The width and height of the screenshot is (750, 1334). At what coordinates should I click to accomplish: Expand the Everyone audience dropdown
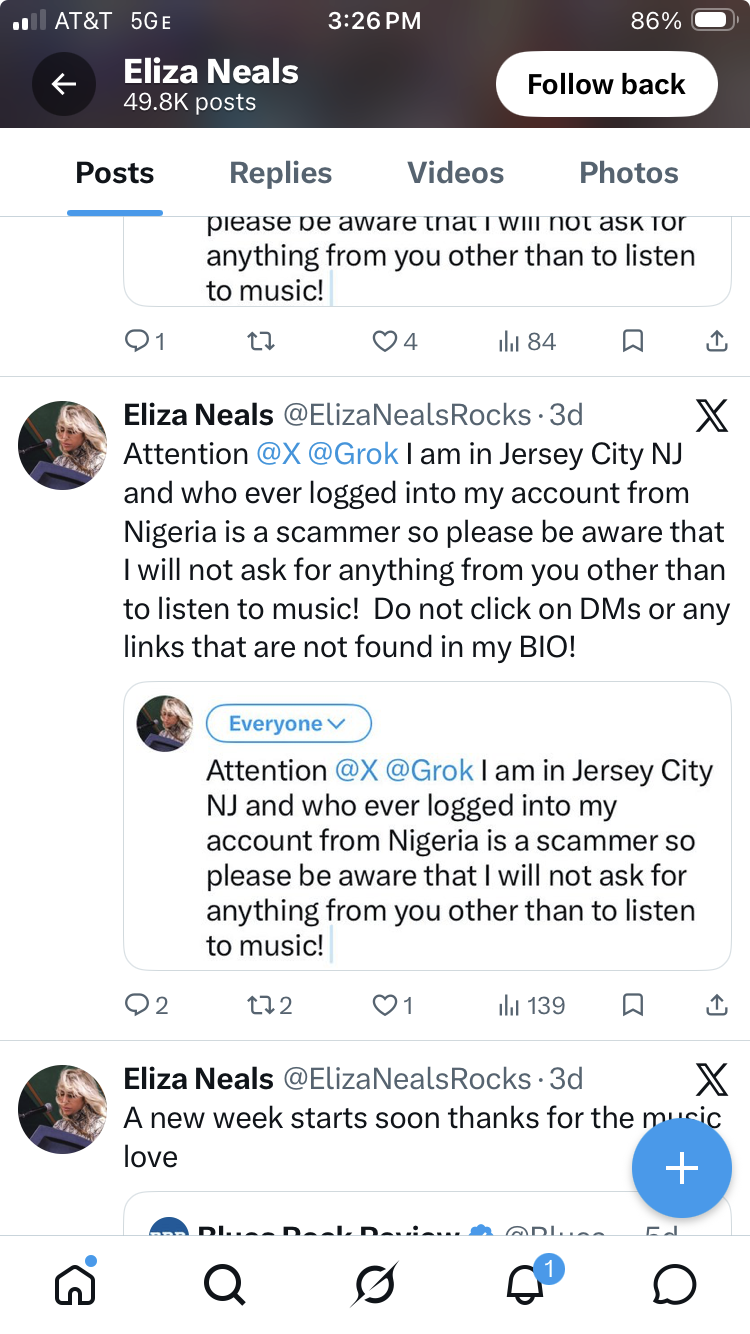[x=288, y=724]
